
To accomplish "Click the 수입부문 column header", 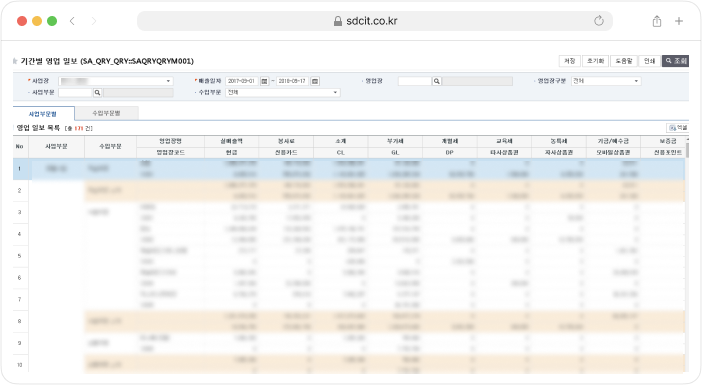I will 110,147.
